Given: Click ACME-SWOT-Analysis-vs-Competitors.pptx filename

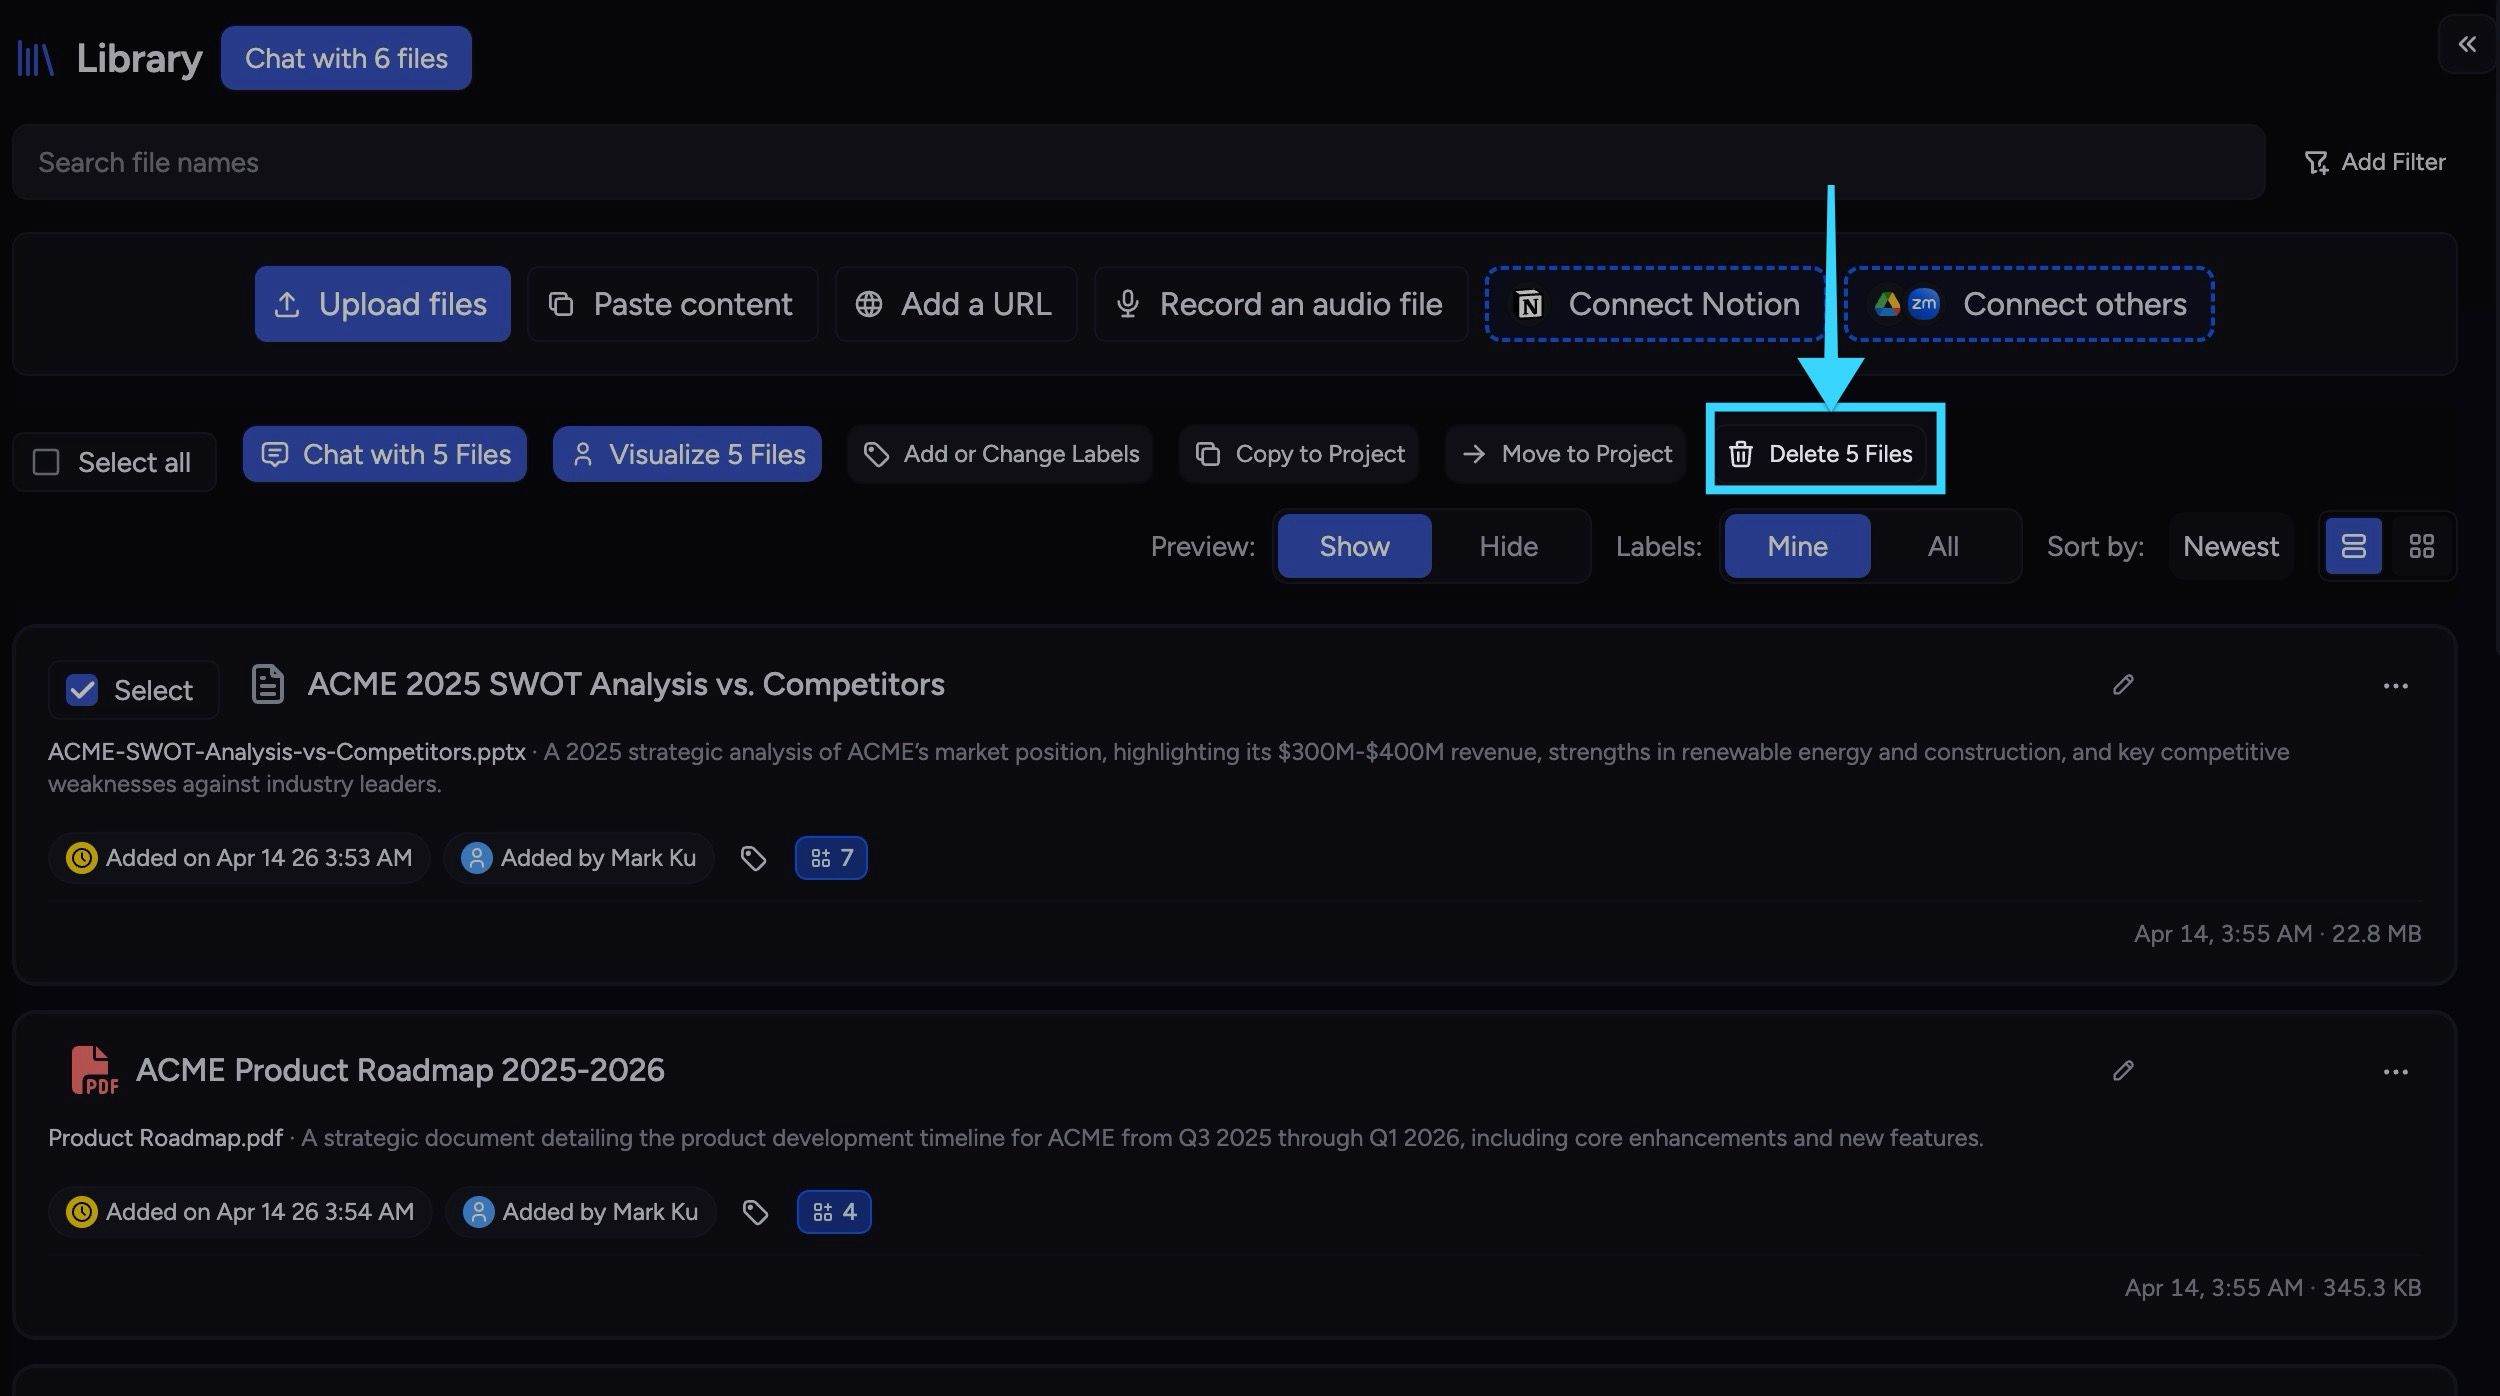Looking at the screenshot, I should 287,752.
